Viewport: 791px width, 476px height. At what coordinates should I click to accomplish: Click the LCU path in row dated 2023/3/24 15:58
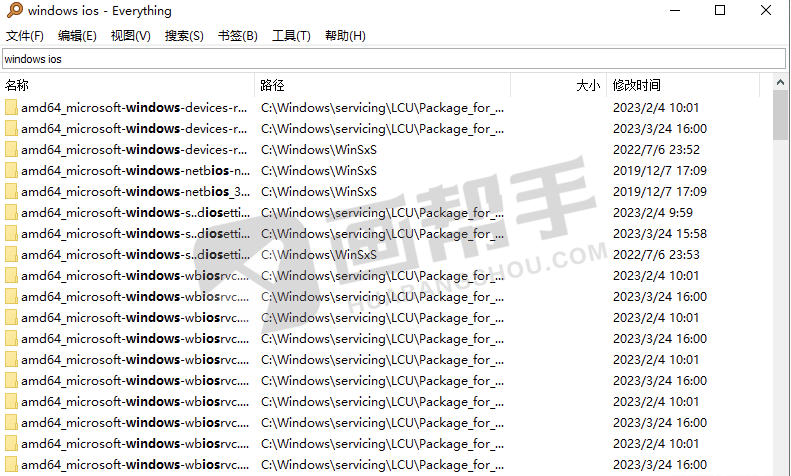(x=382, y=233)
